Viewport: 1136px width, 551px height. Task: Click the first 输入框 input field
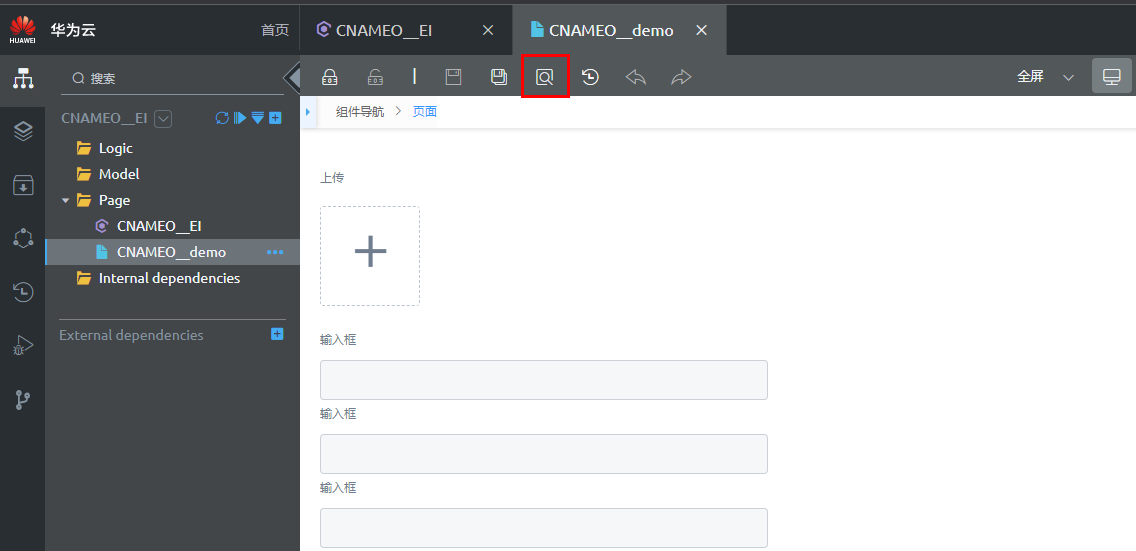point(543,379)
